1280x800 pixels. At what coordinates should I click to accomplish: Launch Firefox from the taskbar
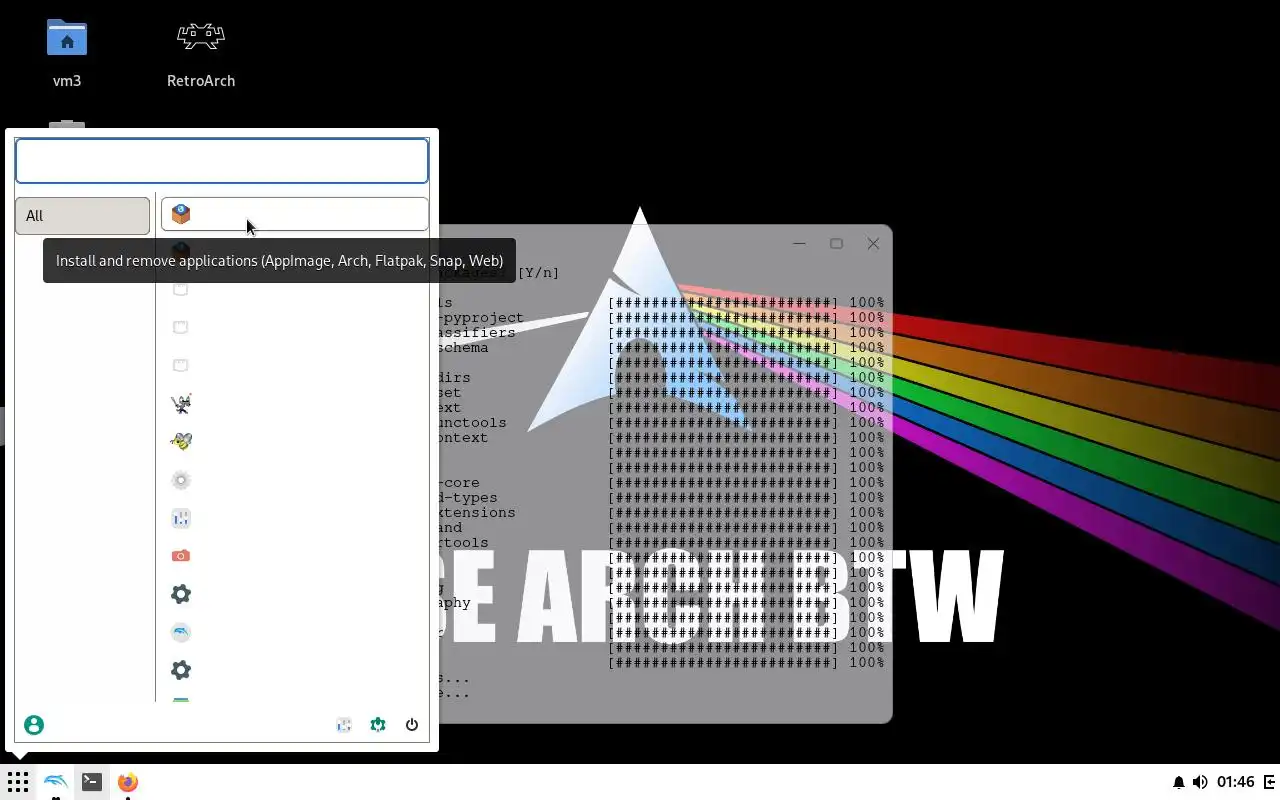point(128,782)
